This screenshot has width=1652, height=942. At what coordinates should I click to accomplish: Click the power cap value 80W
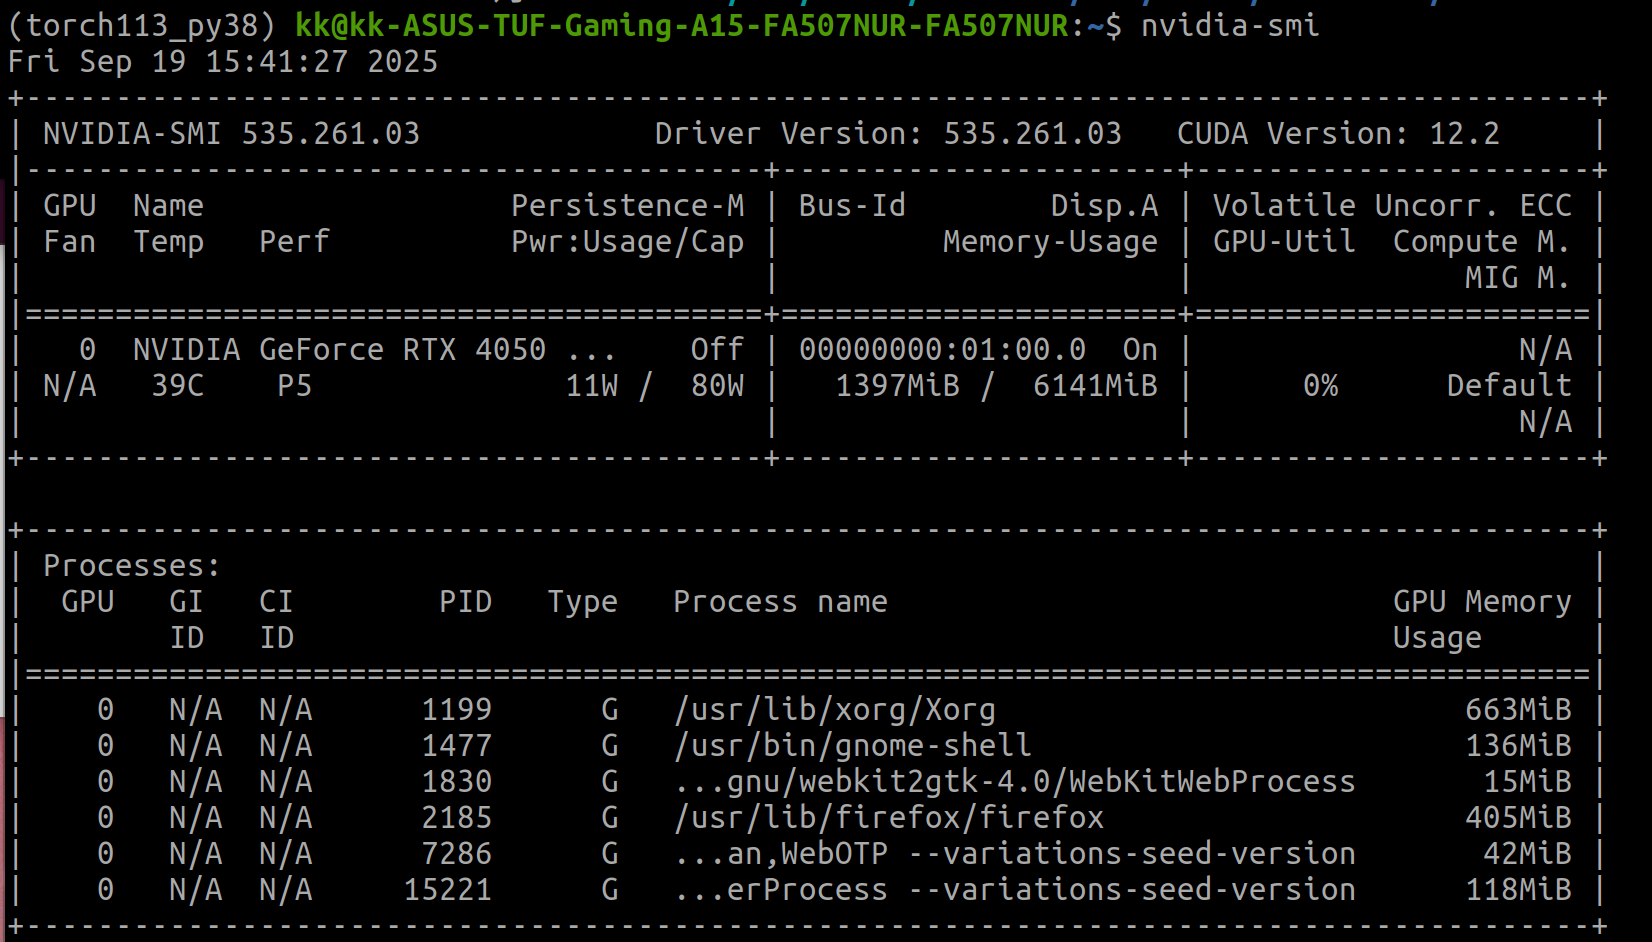pyautogui.click(x=717, y=386)
